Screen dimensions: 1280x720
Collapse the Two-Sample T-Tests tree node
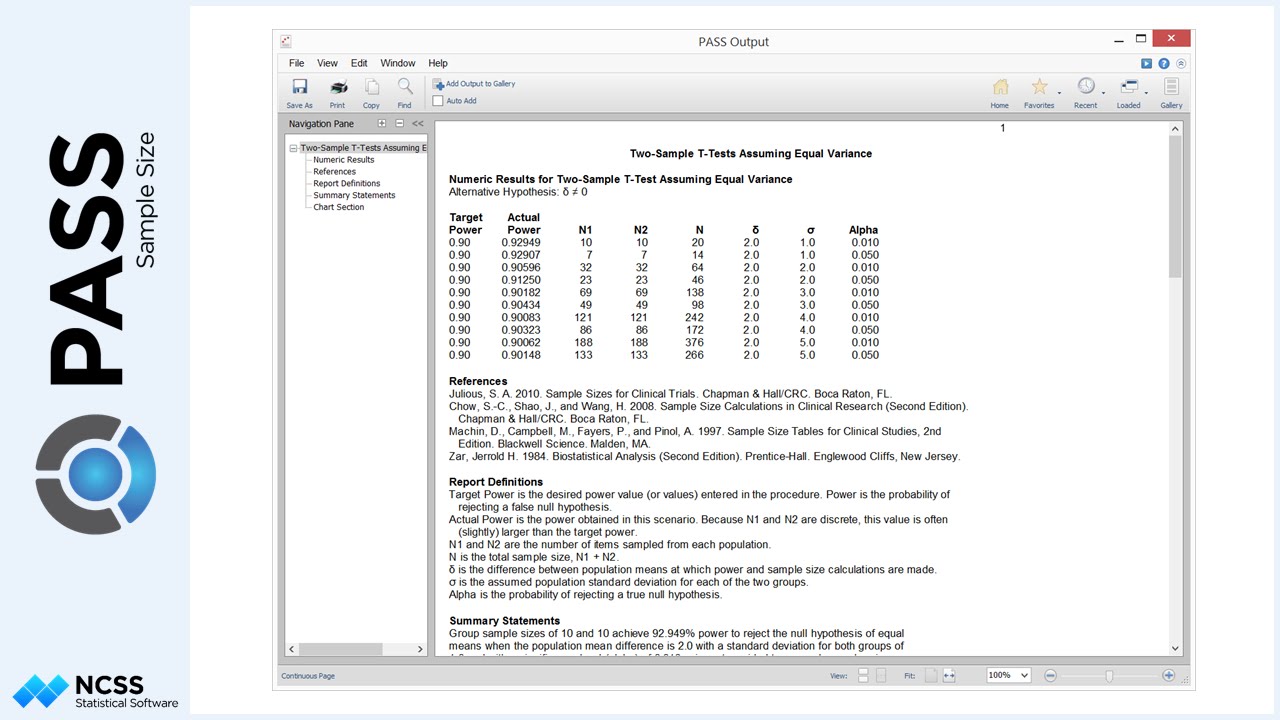coord(293,148)
